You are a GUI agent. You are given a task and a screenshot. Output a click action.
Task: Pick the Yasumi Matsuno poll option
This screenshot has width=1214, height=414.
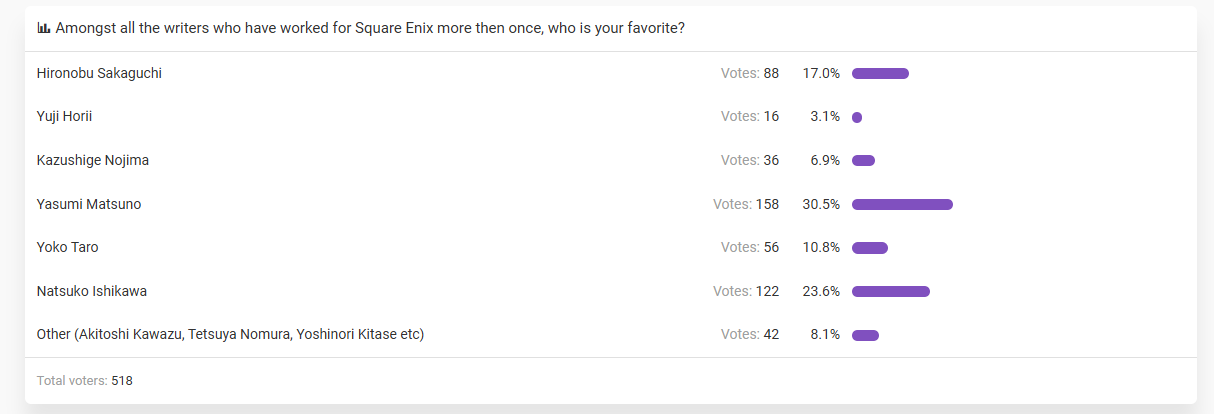click(89, 204)
